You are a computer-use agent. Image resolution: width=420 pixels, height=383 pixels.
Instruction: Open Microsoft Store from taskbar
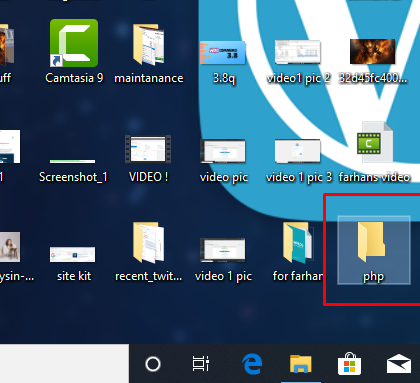click(349, 364)
